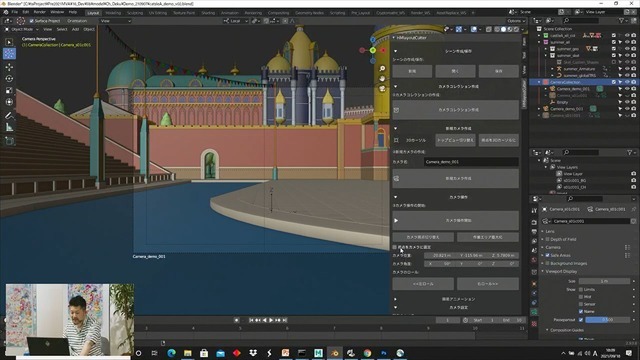This screenshot has height=360, width=640.
Task: Click the viewport pan hand icon
Action: [x=382, y=78]
